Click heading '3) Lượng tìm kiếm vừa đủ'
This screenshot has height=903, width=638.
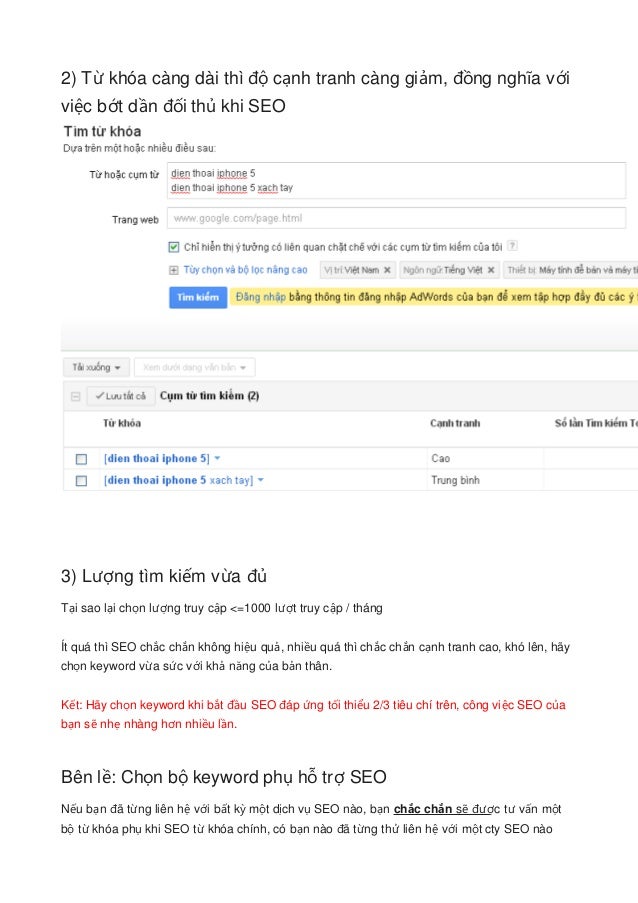(x=164, y=576)
